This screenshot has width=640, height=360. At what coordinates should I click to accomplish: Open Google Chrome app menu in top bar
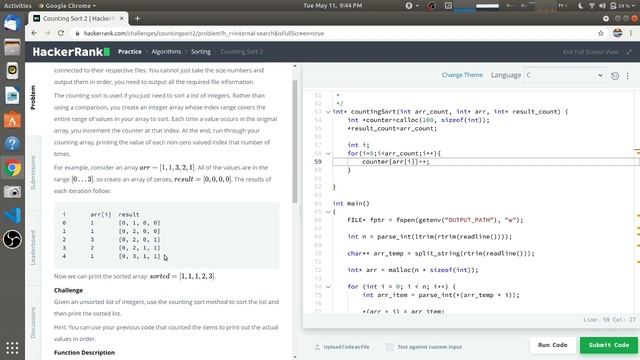67,6
